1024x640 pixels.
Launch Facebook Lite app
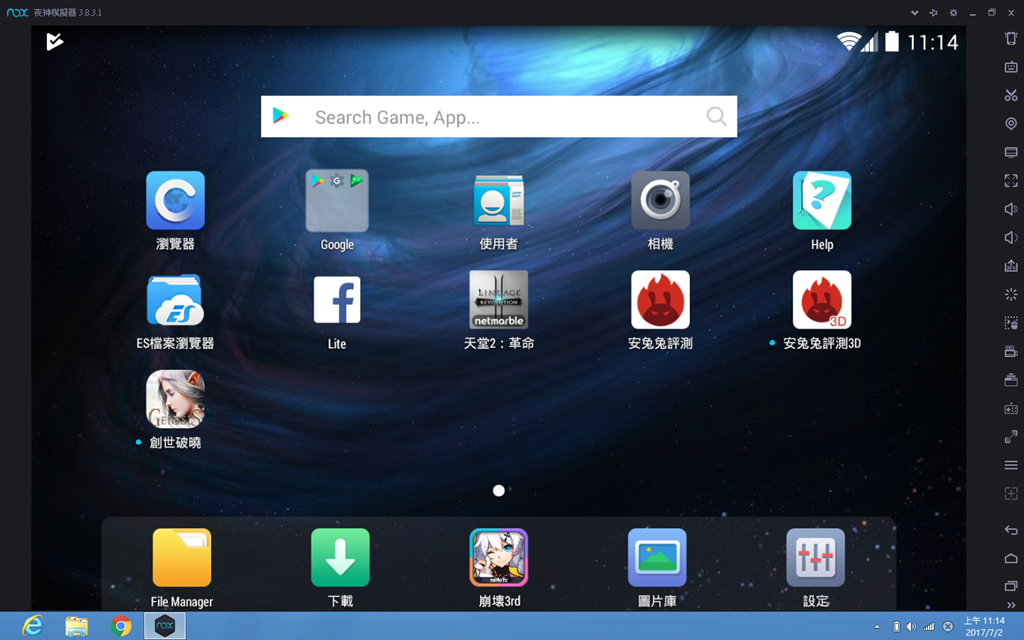coord(337,300)
